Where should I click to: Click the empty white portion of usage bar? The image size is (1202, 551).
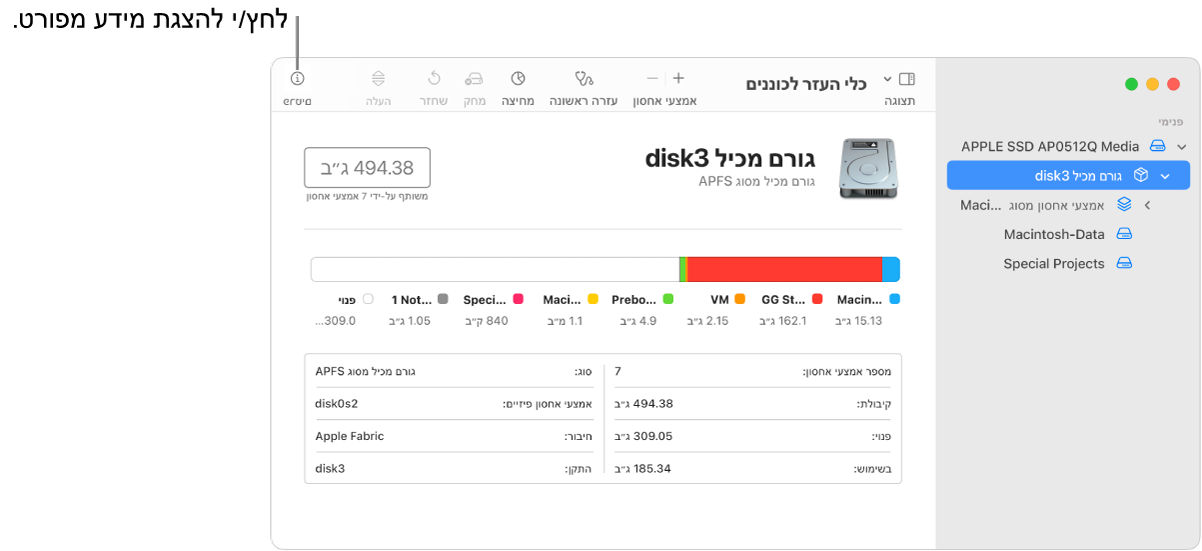pos(495,269)
